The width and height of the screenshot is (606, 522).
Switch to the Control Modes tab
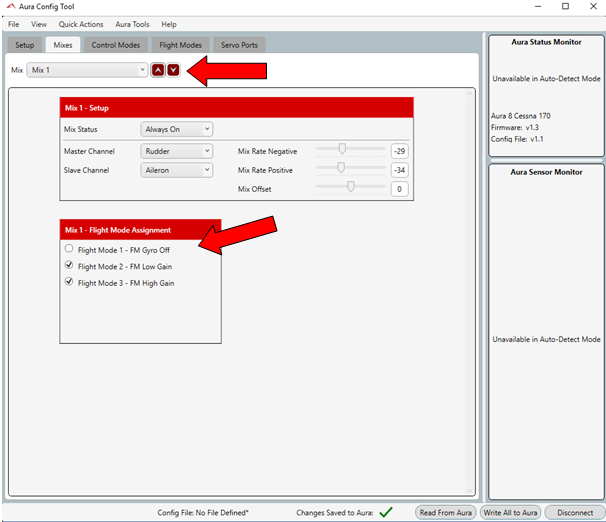[116, 45]
